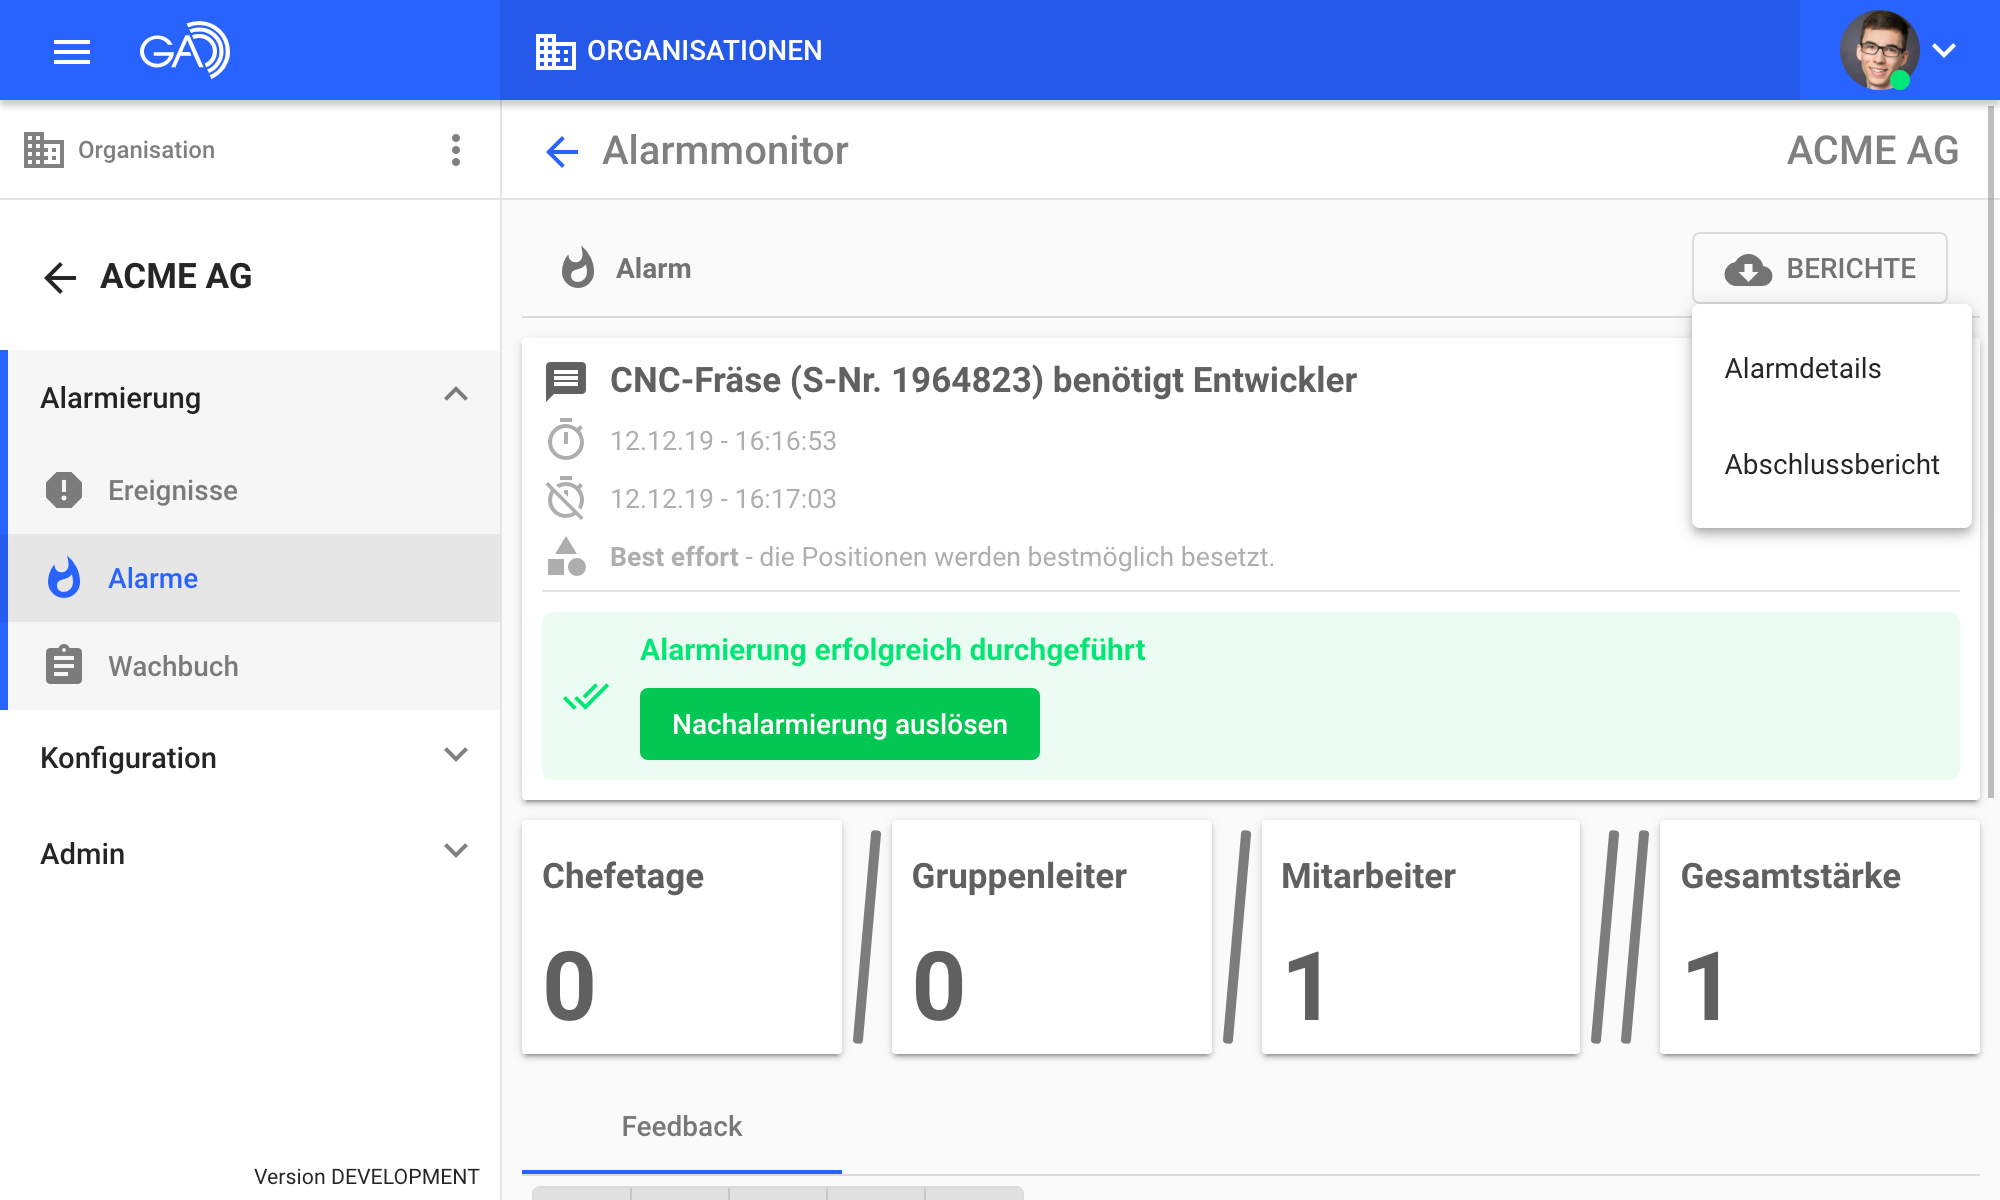Open the Gesamtstärke count card

tap(1819, 937)
